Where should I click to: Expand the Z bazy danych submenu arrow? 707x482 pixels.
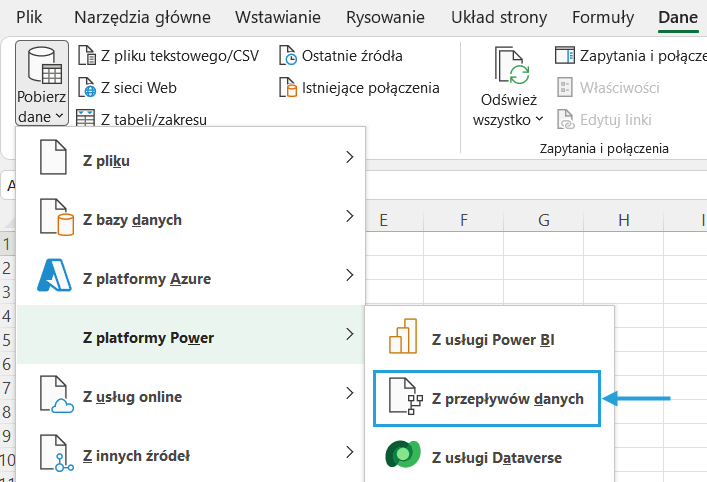pos(348,217)
